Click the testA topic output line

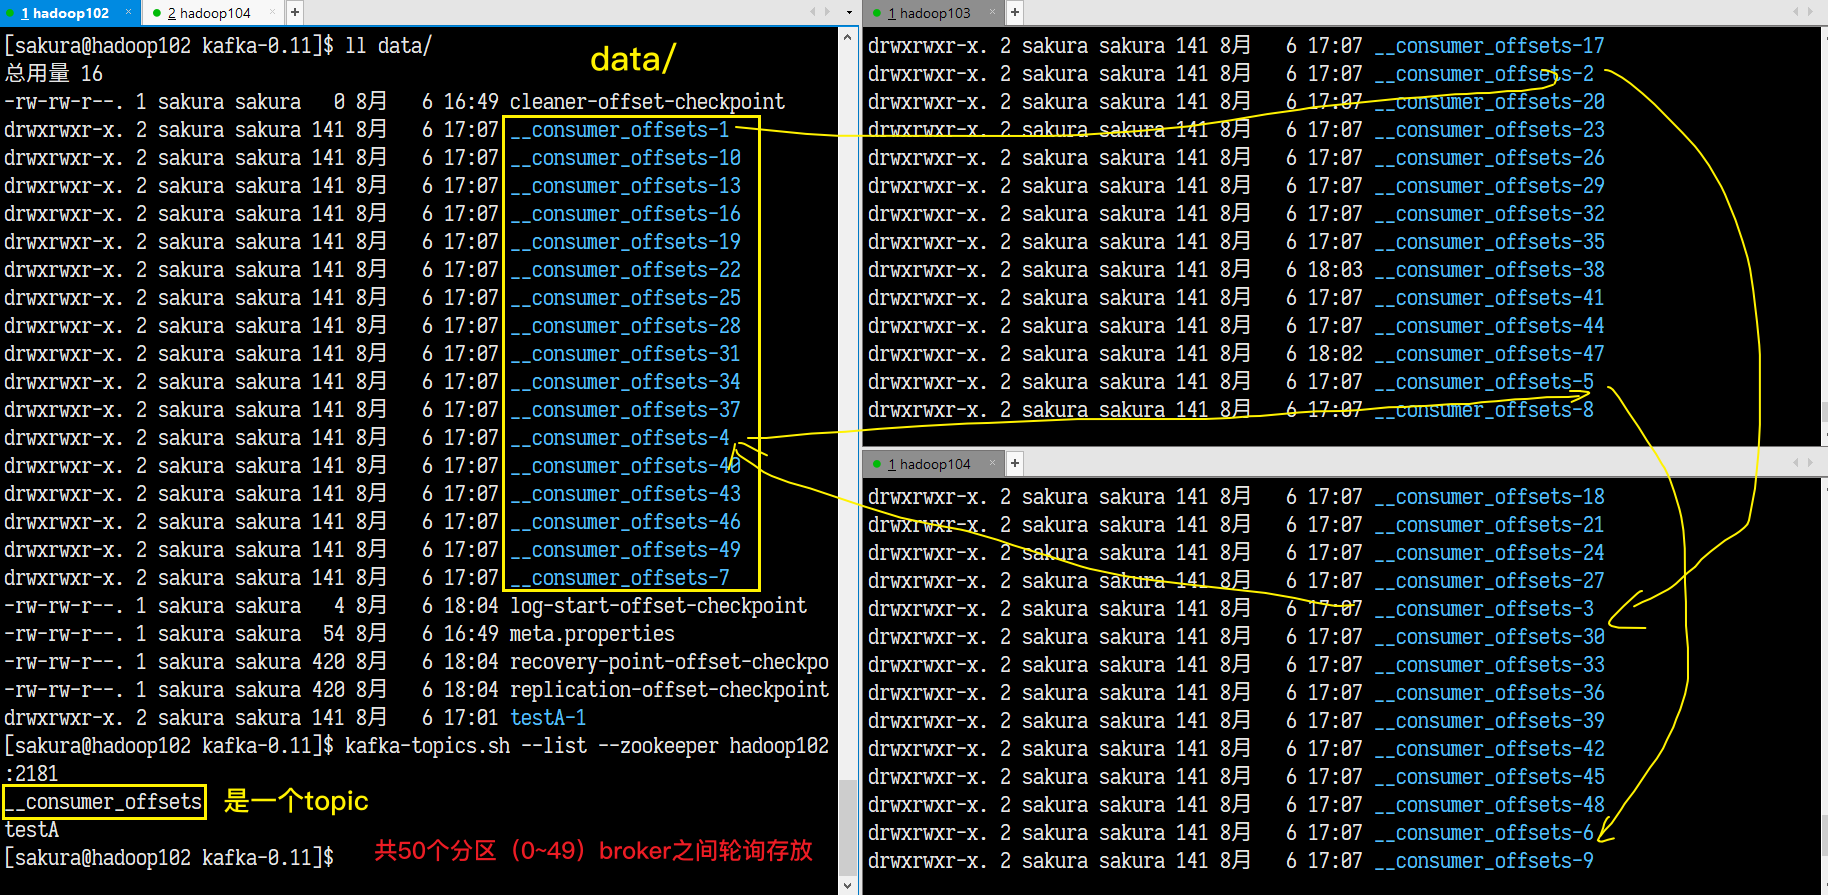coord(32,830)
